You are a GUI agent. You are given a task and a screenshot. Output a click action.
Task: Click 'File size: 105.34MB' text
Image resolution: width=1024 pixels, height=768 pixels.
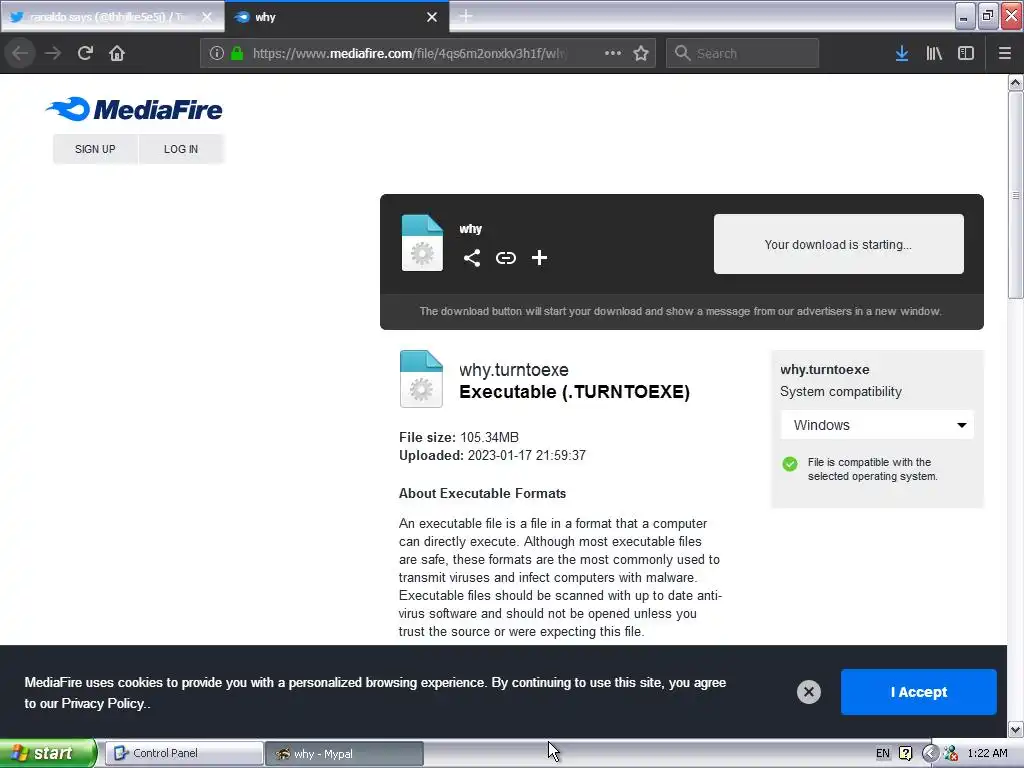pos(458,437)
